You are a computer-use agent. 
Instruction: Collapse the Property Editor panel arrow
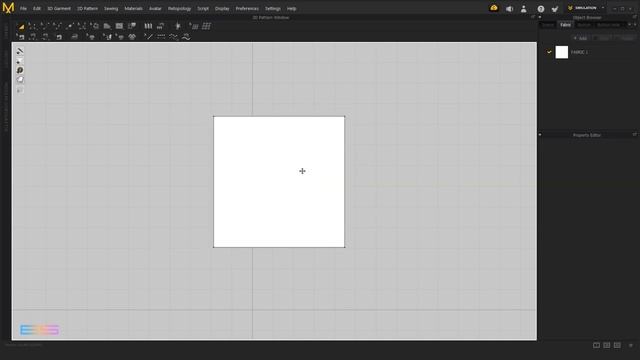tap(540, 134)
